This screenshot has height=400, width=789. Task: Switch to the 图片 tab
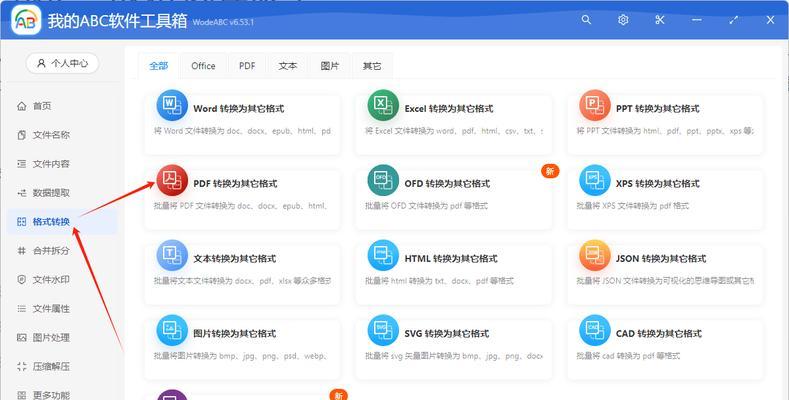(x=330, y=66)
